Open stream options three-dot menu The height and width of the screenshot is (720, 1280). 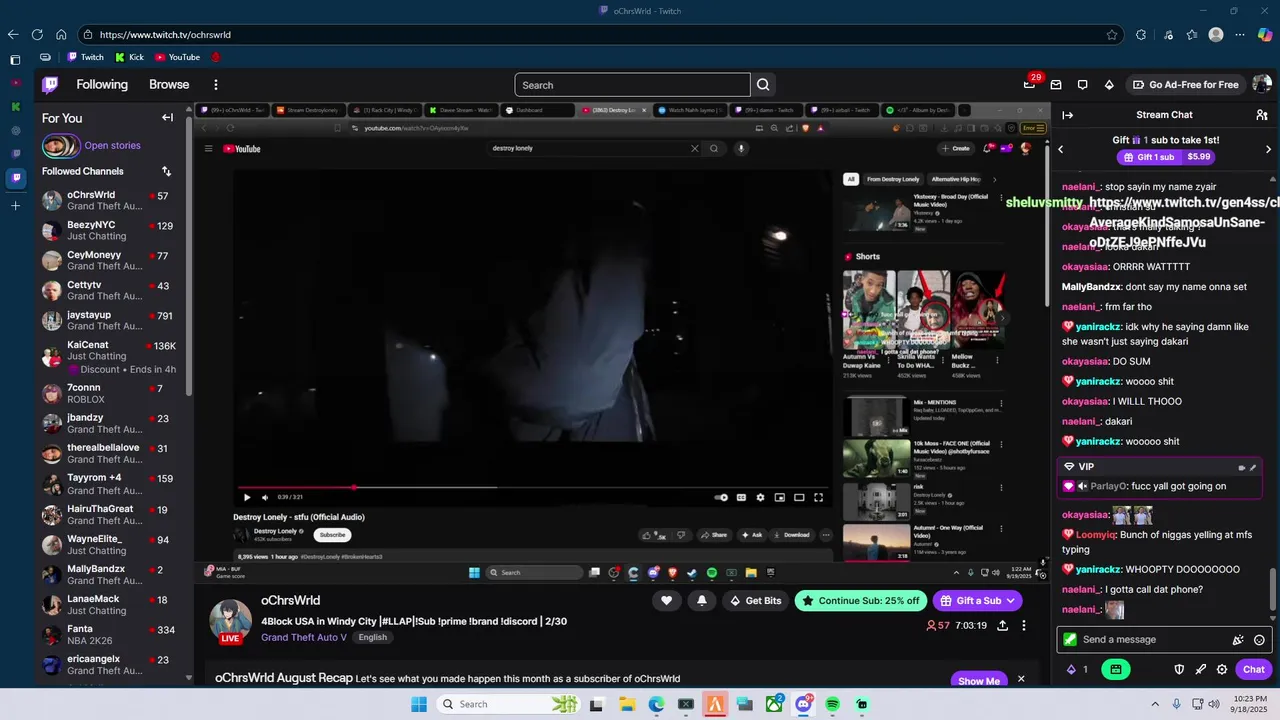(1023, 626)
